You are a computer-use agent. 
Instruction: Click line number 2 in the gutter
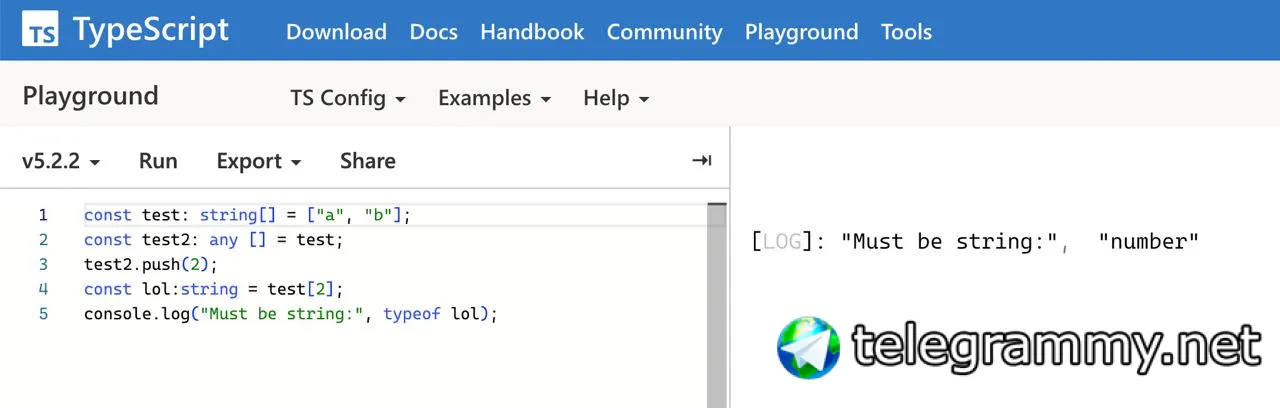(x=43, y=240)
